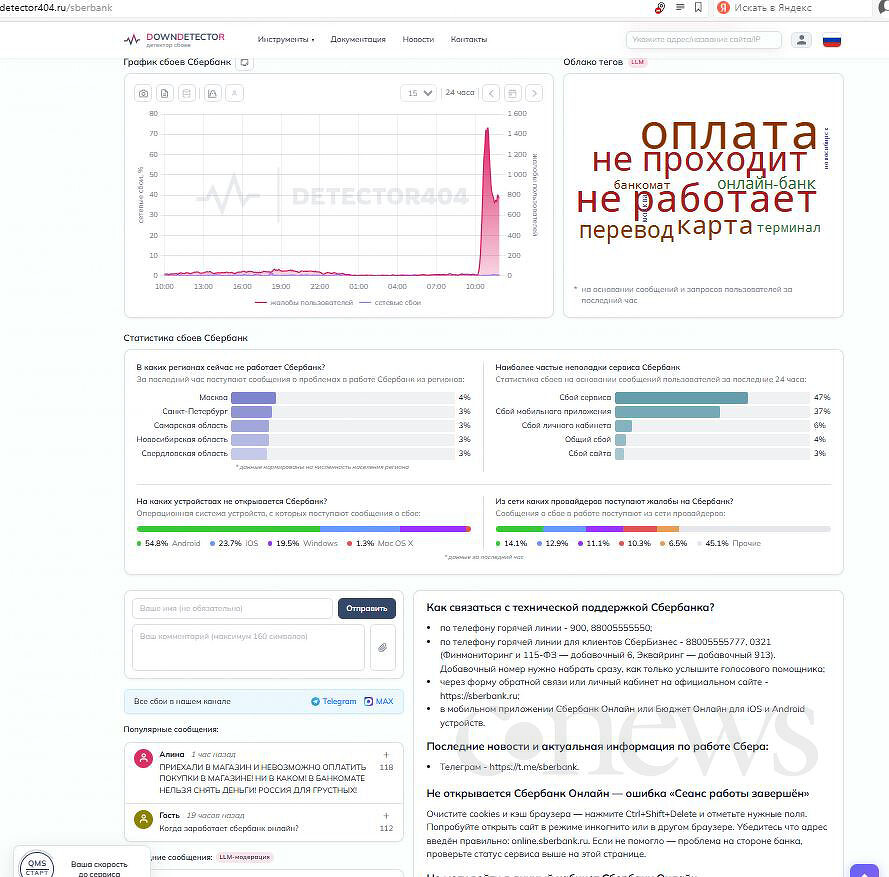The height and width of the screenshot is (877, 889).
Task: Click the DownDetector logo
Action: [x=174, y=39]
